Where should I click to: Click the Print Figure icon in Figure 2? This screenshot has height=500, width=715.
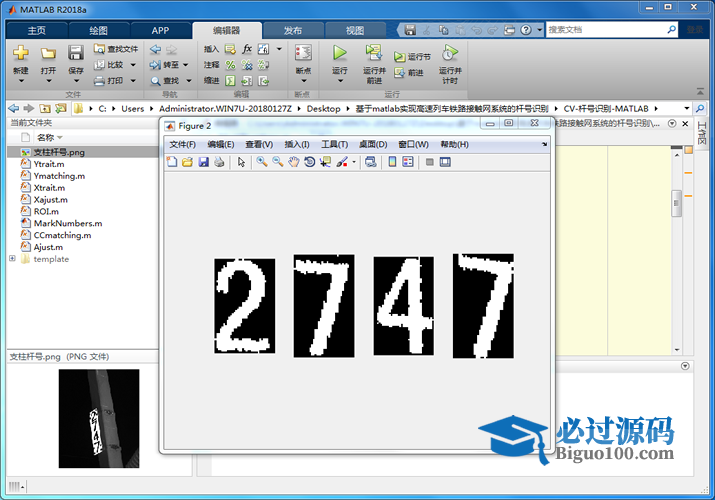tap(219, 162)
